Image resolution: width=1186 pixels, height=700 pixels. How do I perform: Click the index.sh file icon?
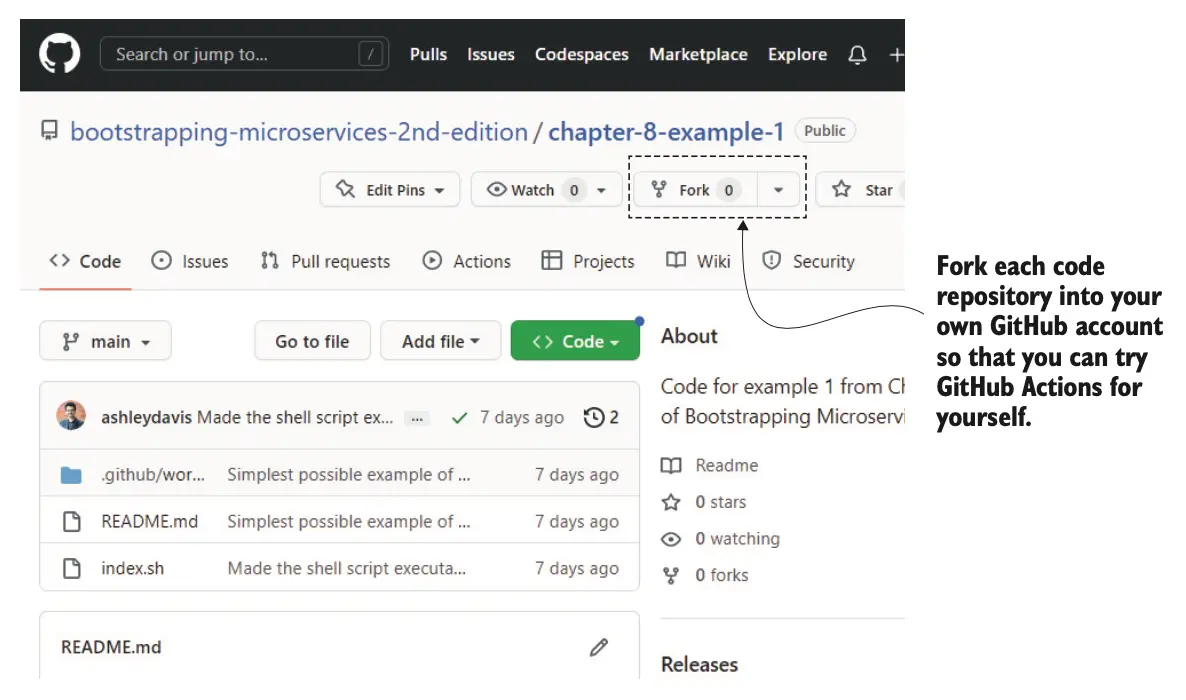71,568
